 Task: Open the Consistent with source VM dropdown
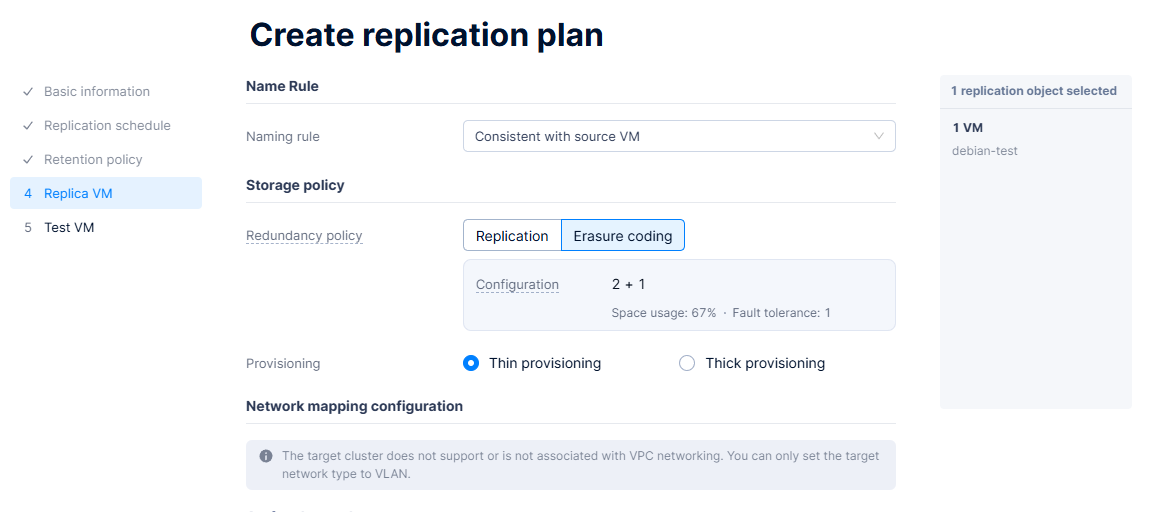click(678, 136)
